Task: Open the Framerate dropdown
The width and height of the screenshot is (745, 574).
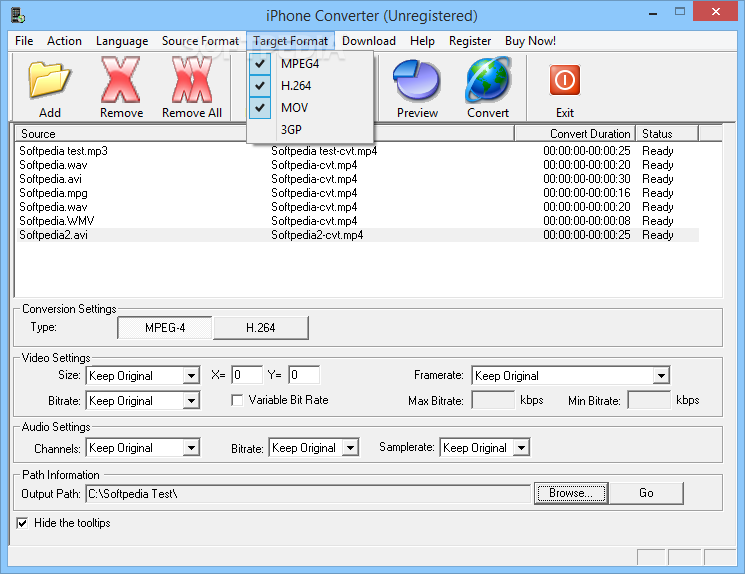Action: coord(661,376)
